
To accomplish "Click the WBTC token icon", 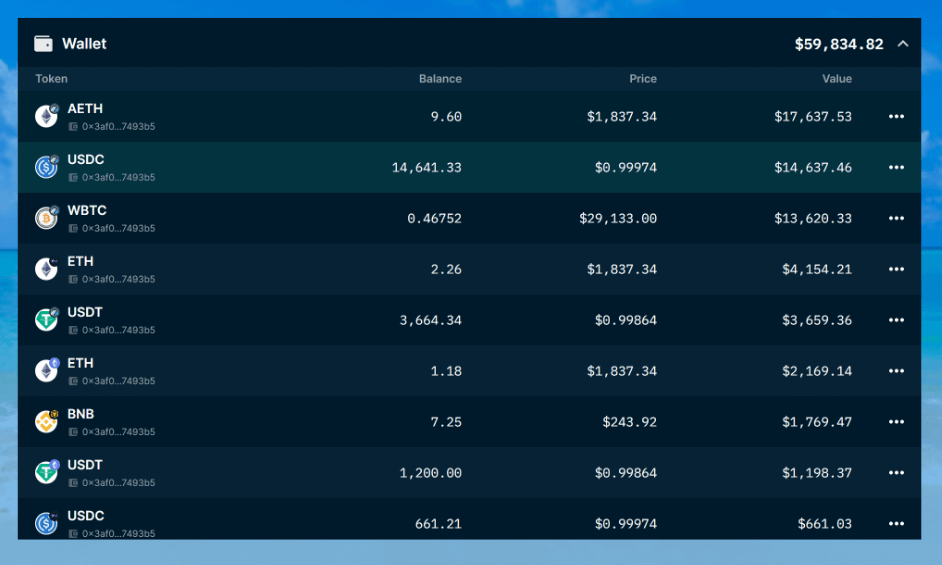I will (x=46, y=218).
